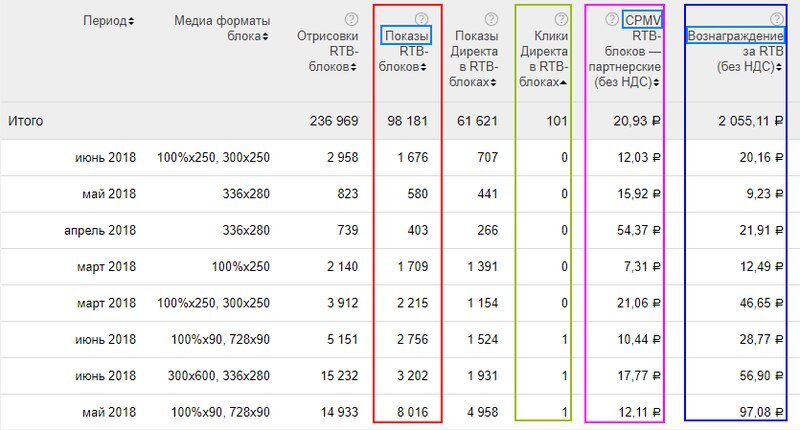The width and height of the screenshot is (800, 430).
Task: Select total CPMV 20,93 ₽
Action: tap(637, 121)
